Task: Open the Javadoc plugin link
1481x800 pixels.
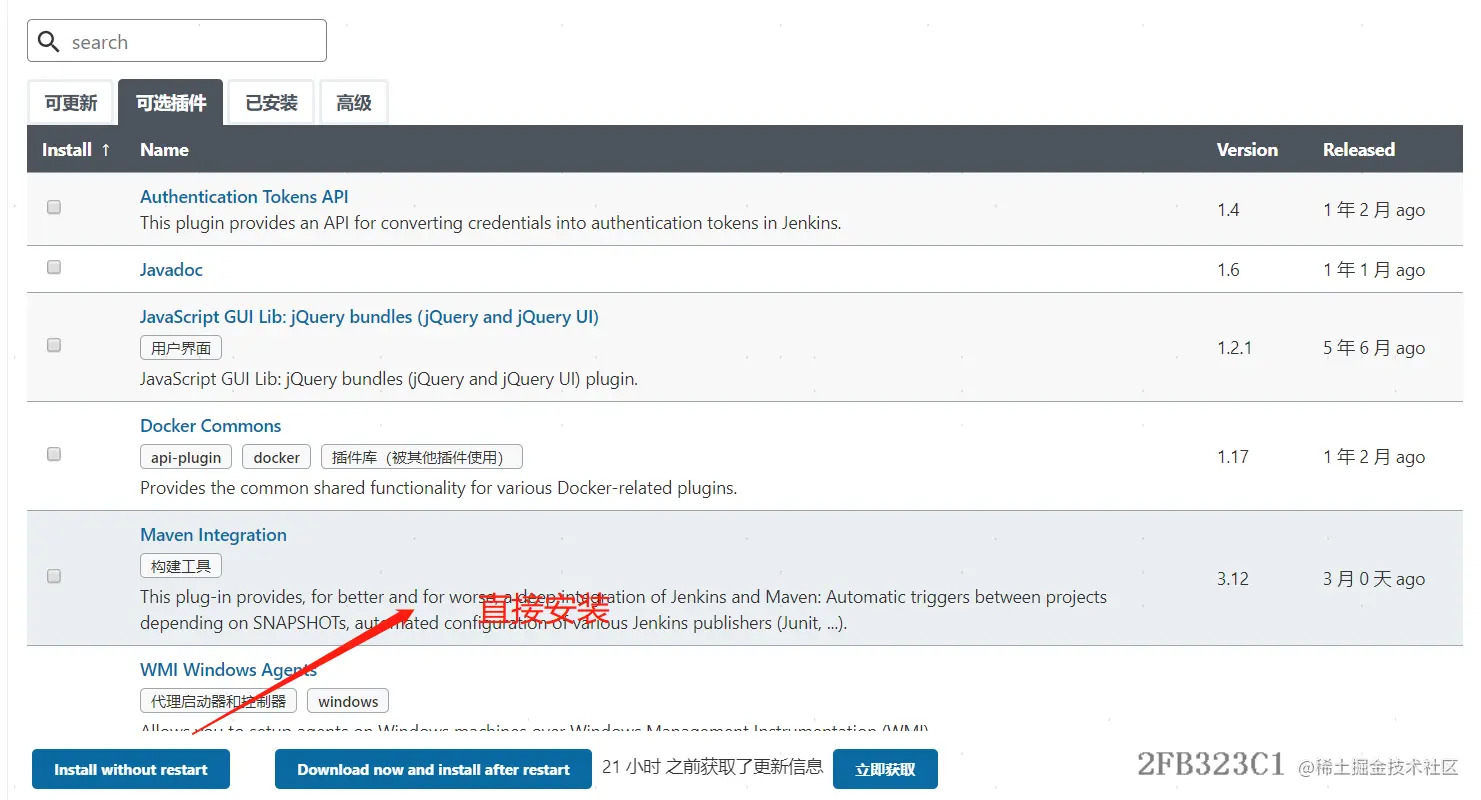Action: click(171, 270)
